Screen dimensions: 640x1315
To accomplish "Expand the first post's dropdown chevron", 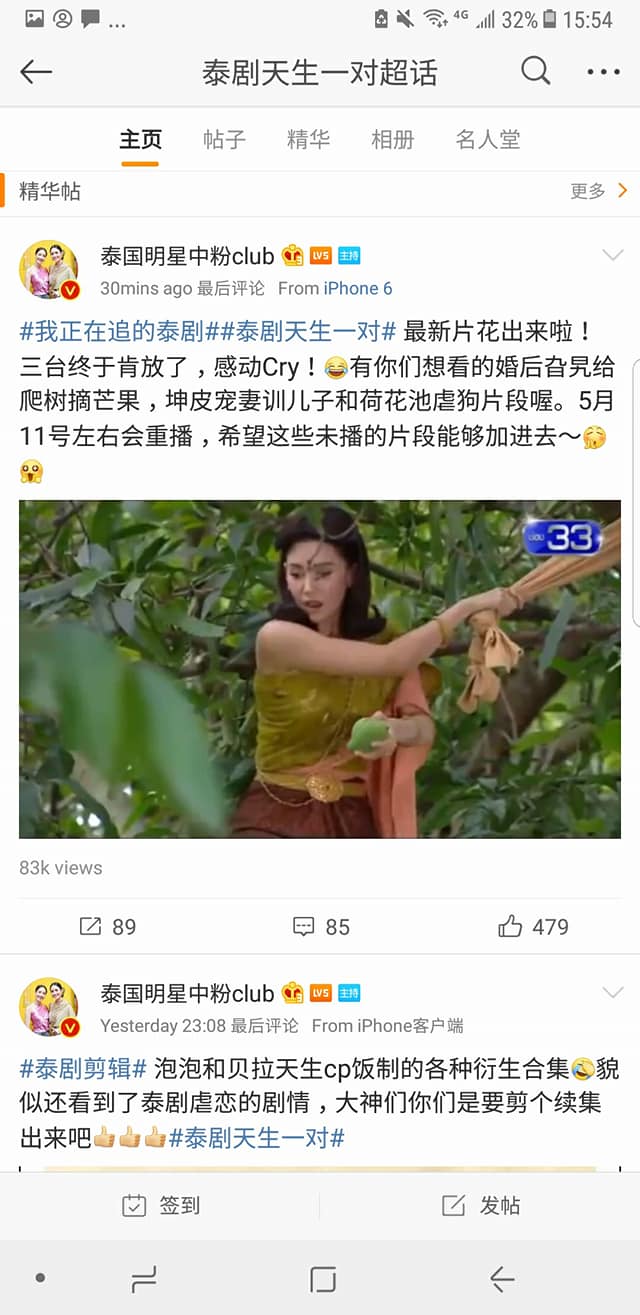I will tap(612, 255).
